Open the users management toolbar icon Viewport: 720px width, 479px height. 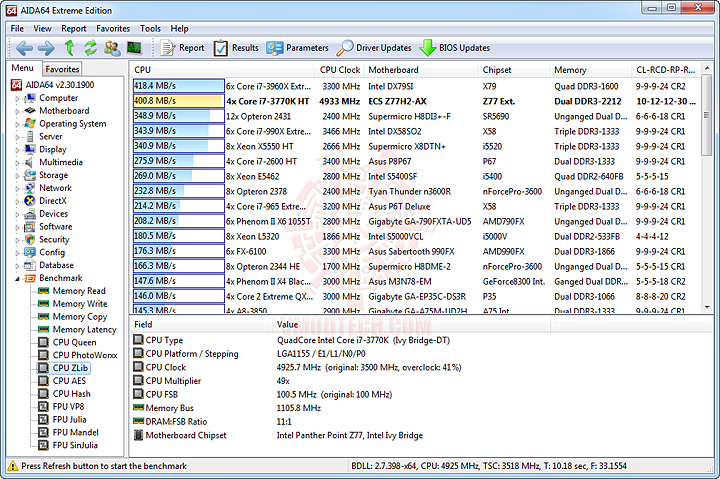(112, 48)
